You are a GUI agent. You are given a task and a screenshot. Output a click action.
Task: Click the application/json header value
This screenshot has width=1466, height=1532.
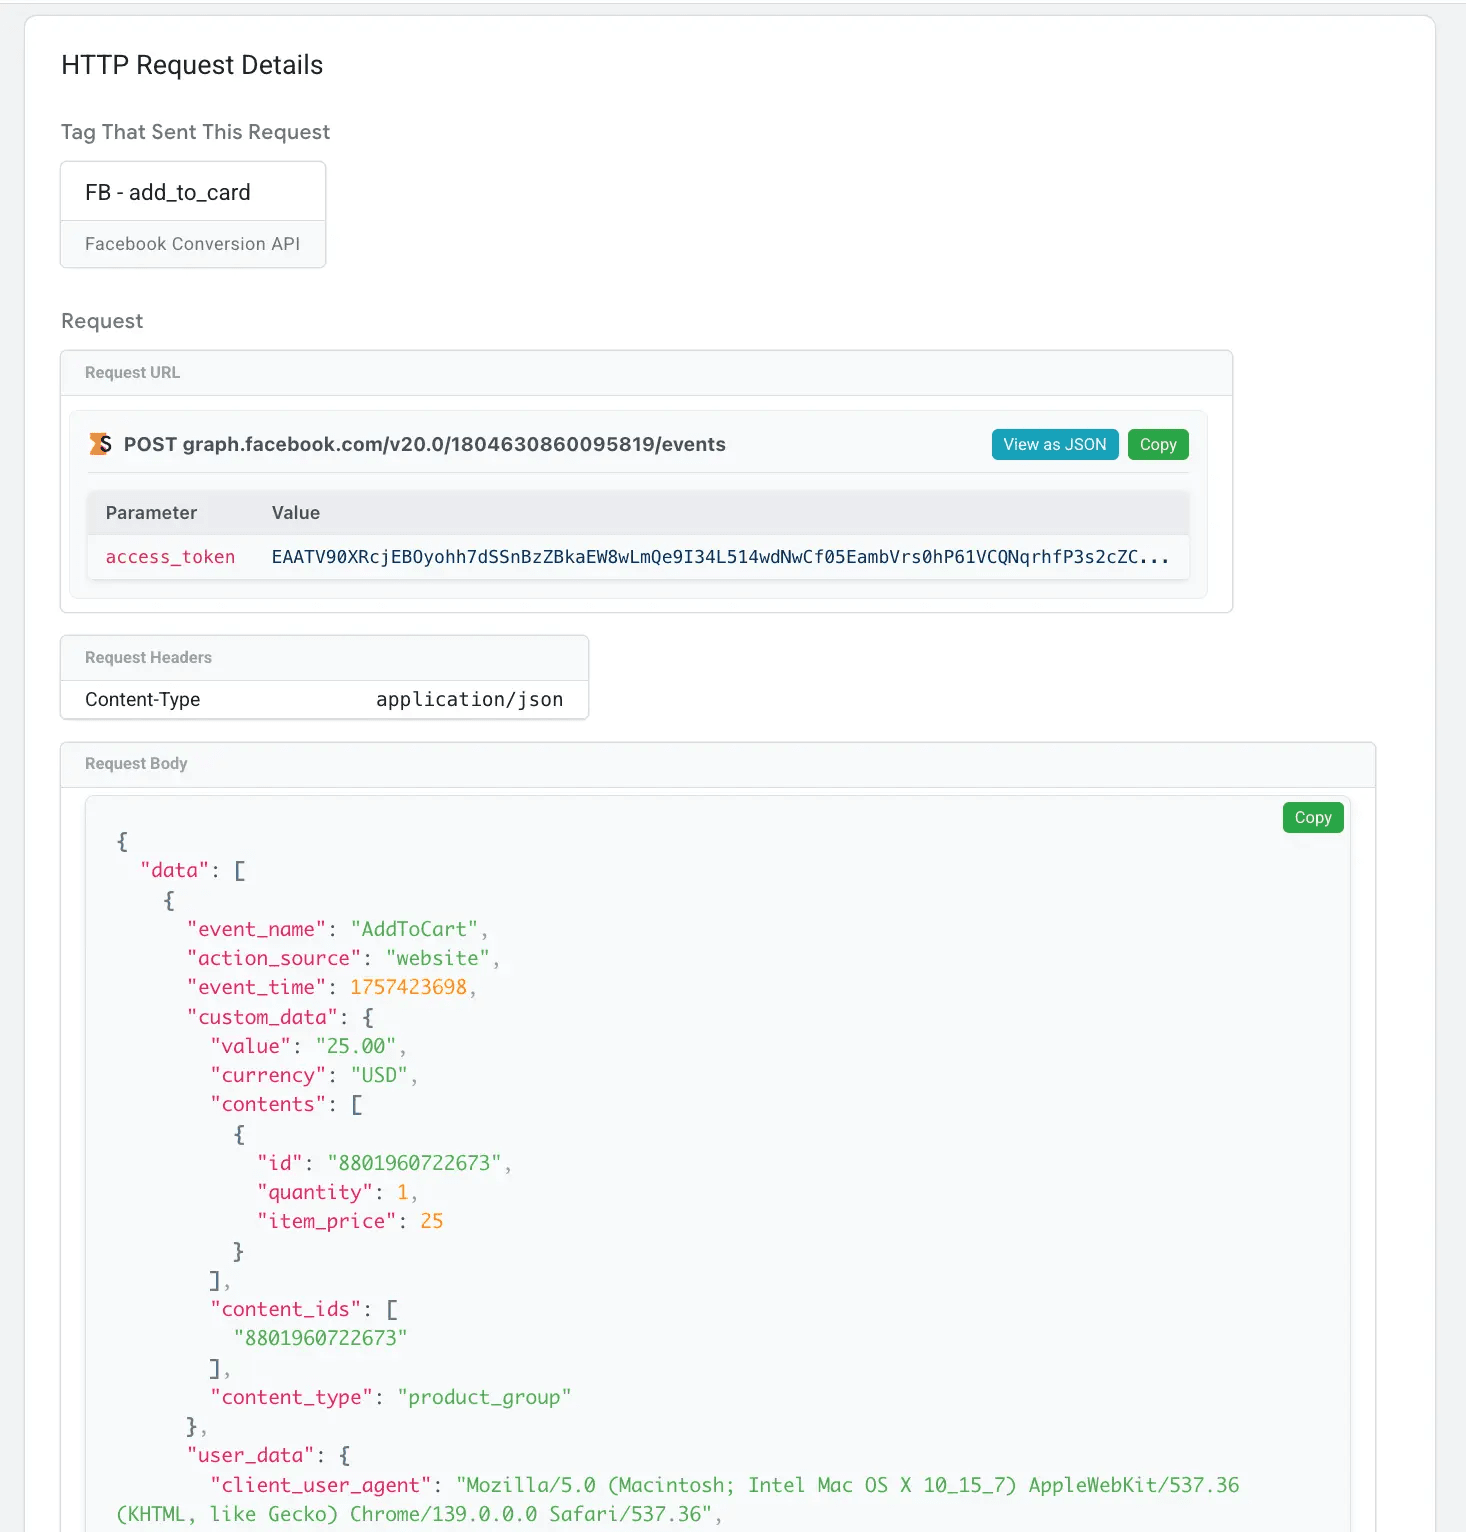point(469,699)
